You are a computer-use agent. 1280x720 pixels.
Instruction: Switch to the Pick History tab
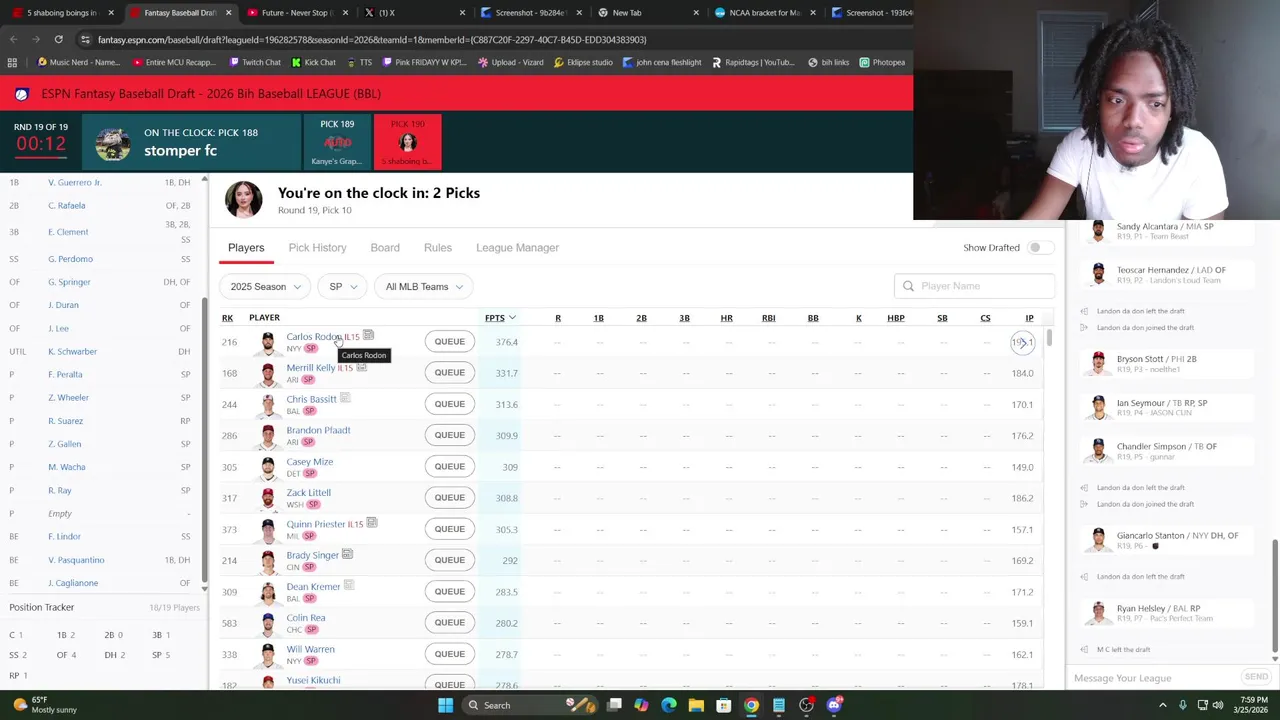317,247
